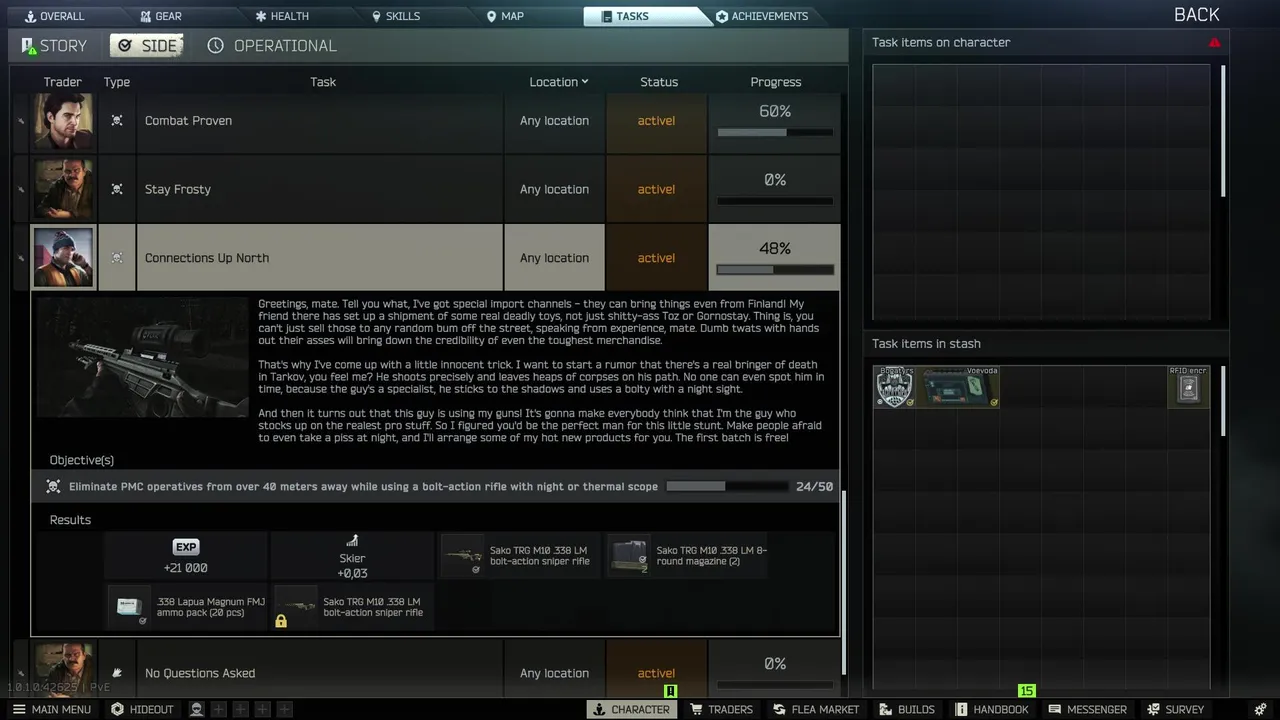
Task: Click Skier portrait on Connections Up North
Action: [63, 258]
